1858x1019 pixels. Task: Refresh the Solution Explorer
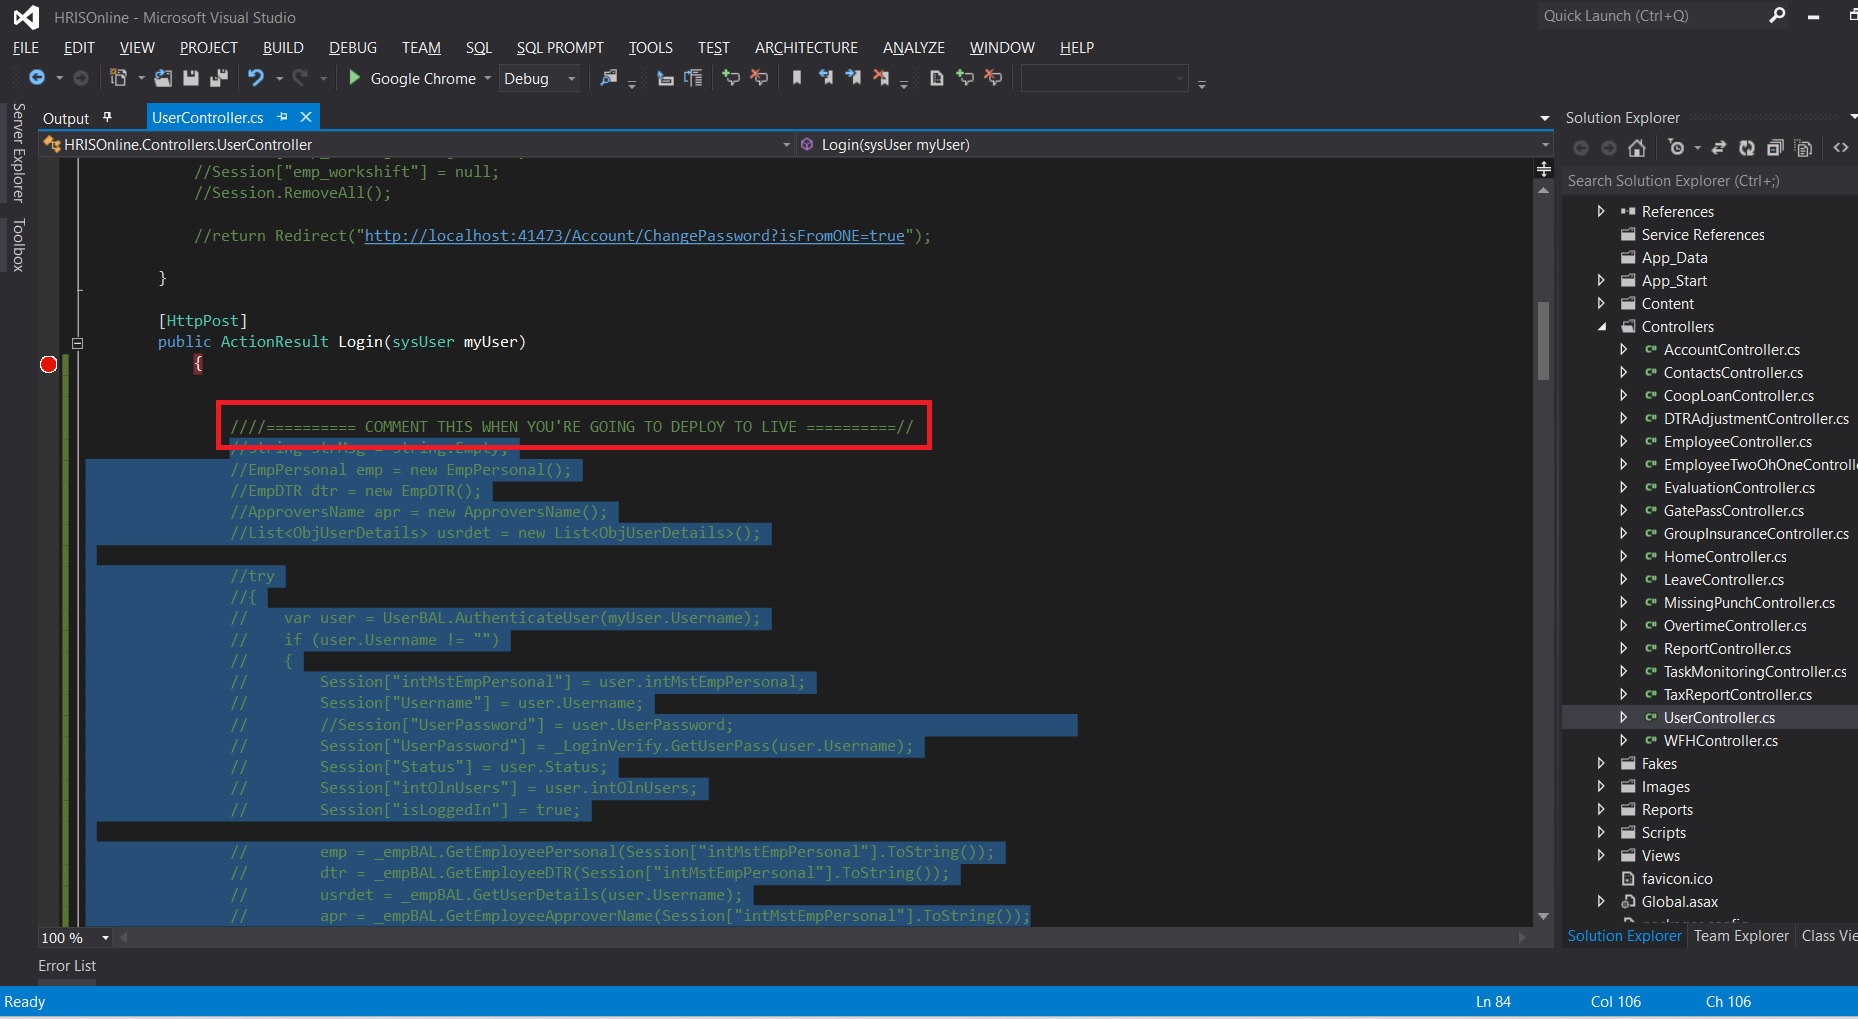1746,147
